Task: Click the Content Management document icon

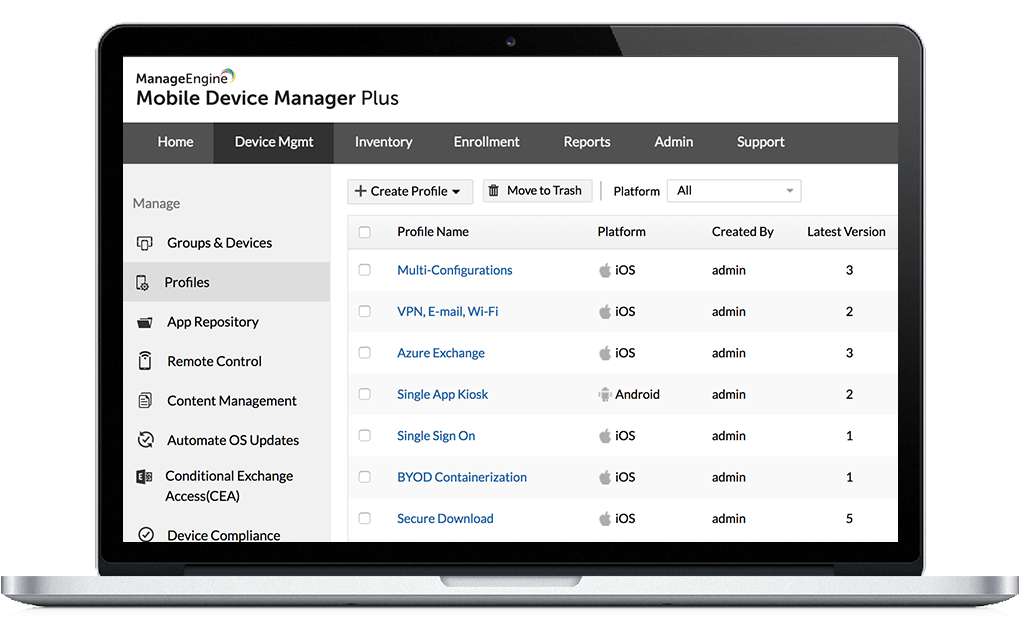Action: 145,400
